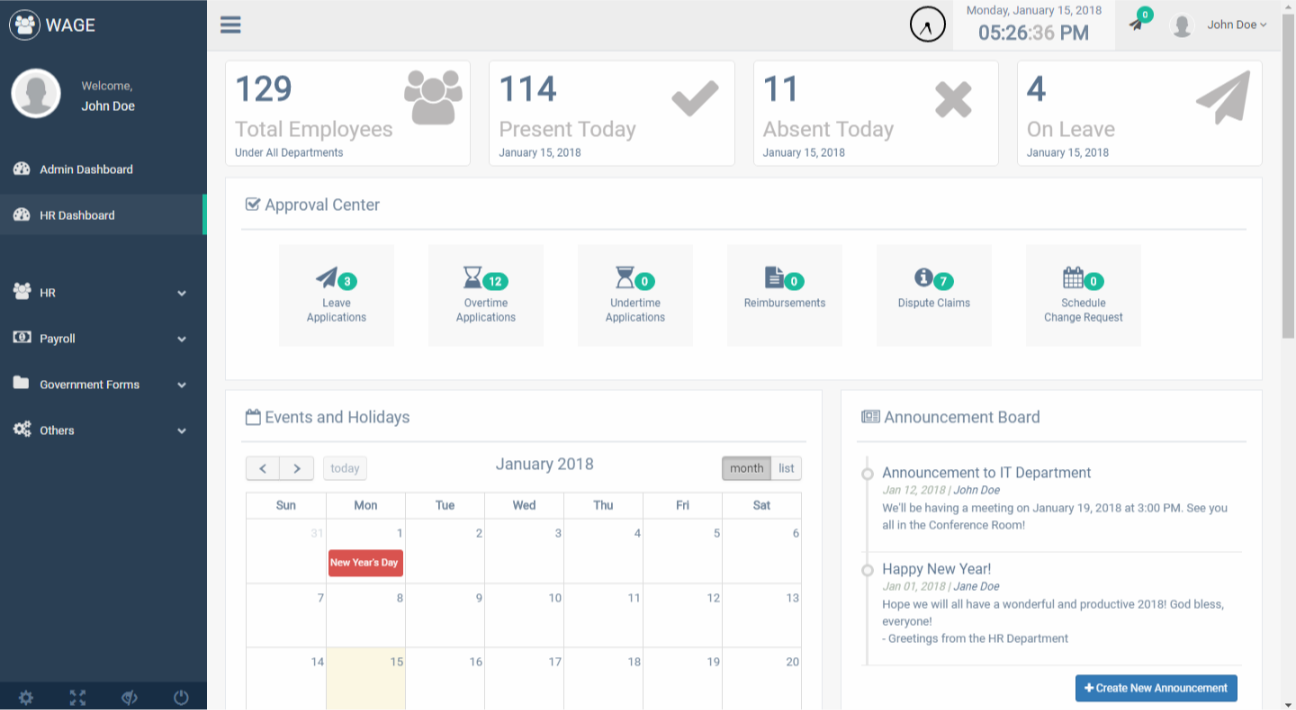
Task: Click the settings gear in sidebar footer
Action: [x=26, y=698]
